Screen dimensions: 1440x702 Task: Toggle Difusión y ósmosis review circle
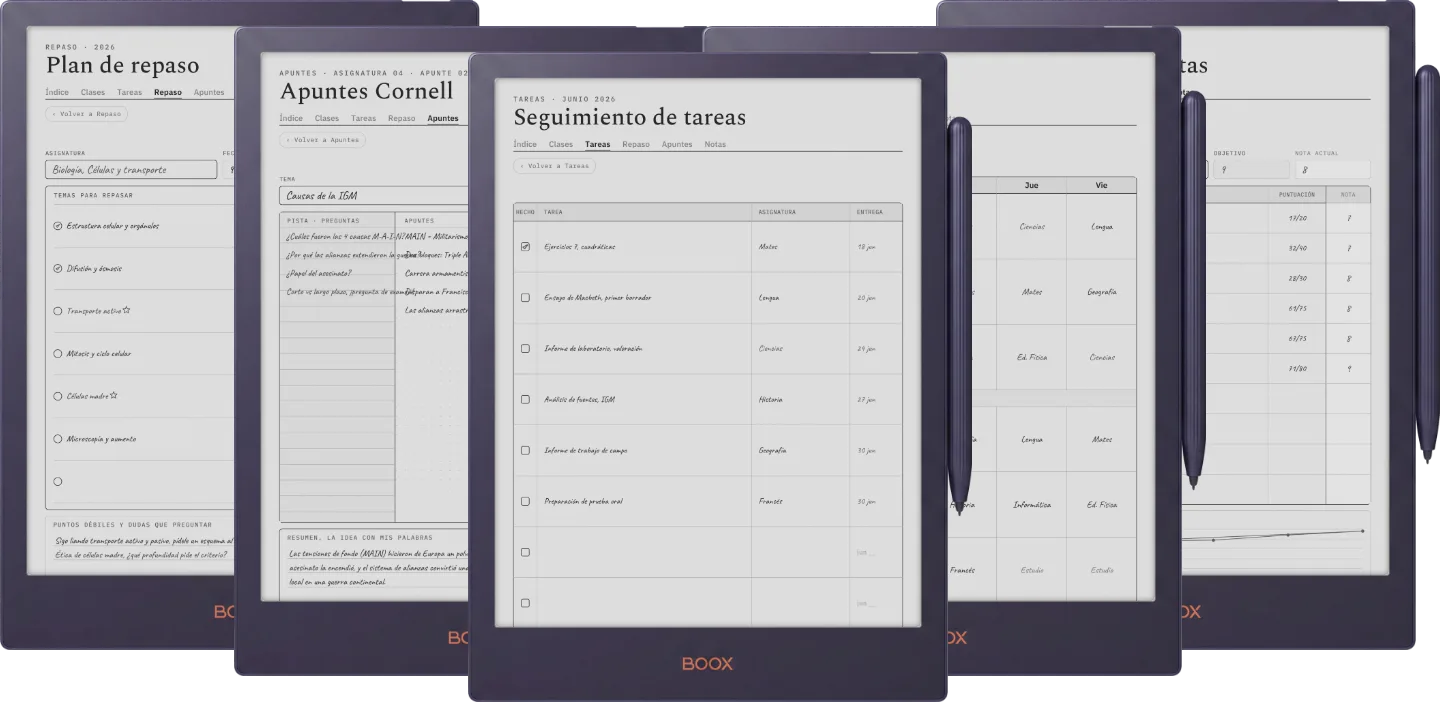point(58,268)
